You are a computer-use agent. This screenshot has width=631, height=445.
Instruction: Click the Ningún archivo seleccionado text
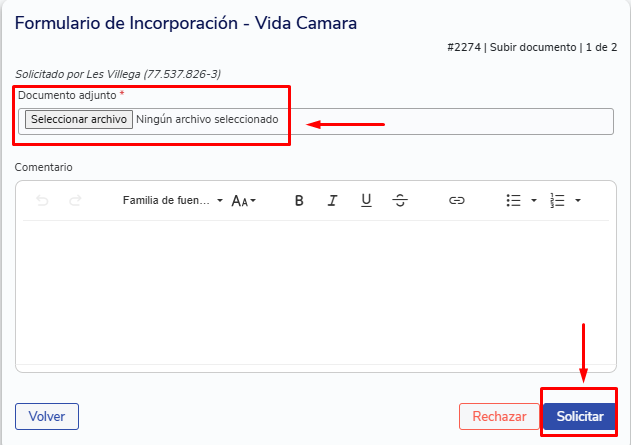pyautogui.click(x=207, y=120)
